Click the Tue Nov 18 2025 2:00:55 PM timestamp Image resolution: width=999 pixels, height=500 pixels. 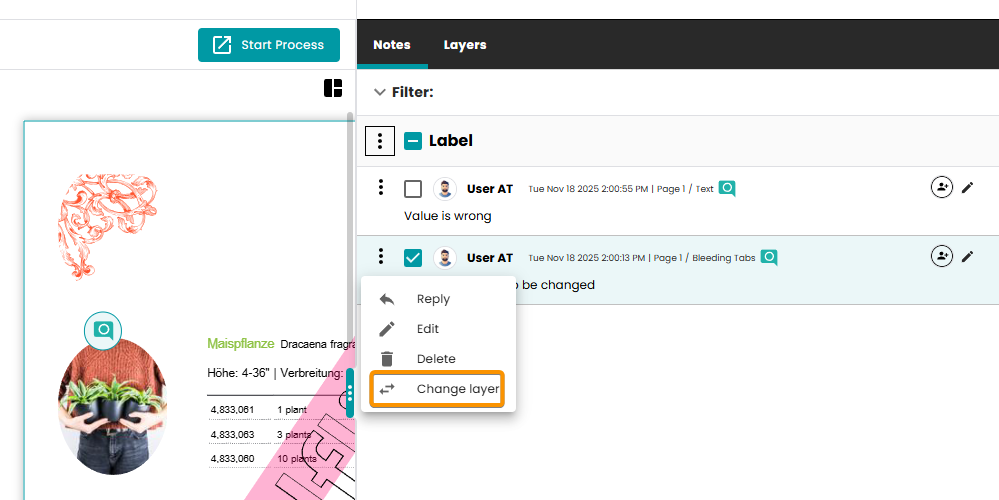588,189
